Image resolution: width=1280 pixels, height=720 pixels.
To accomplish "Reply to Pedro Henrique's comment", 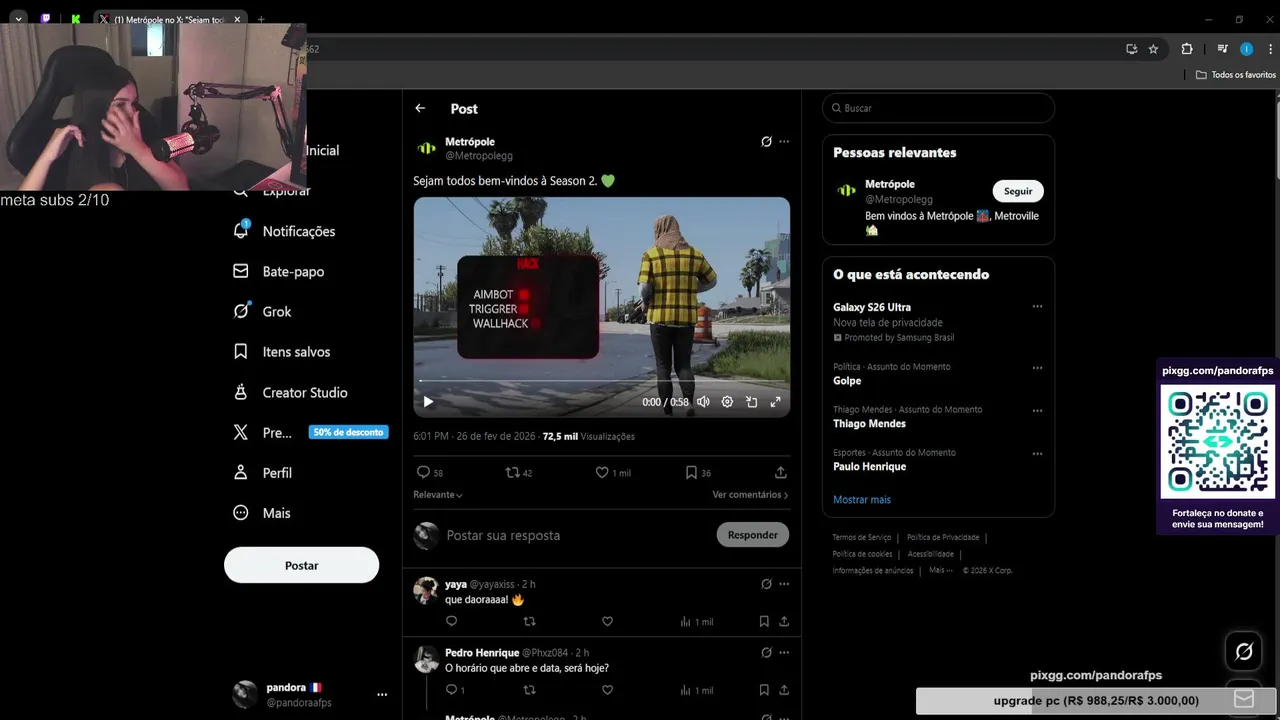I will (455, 690).
